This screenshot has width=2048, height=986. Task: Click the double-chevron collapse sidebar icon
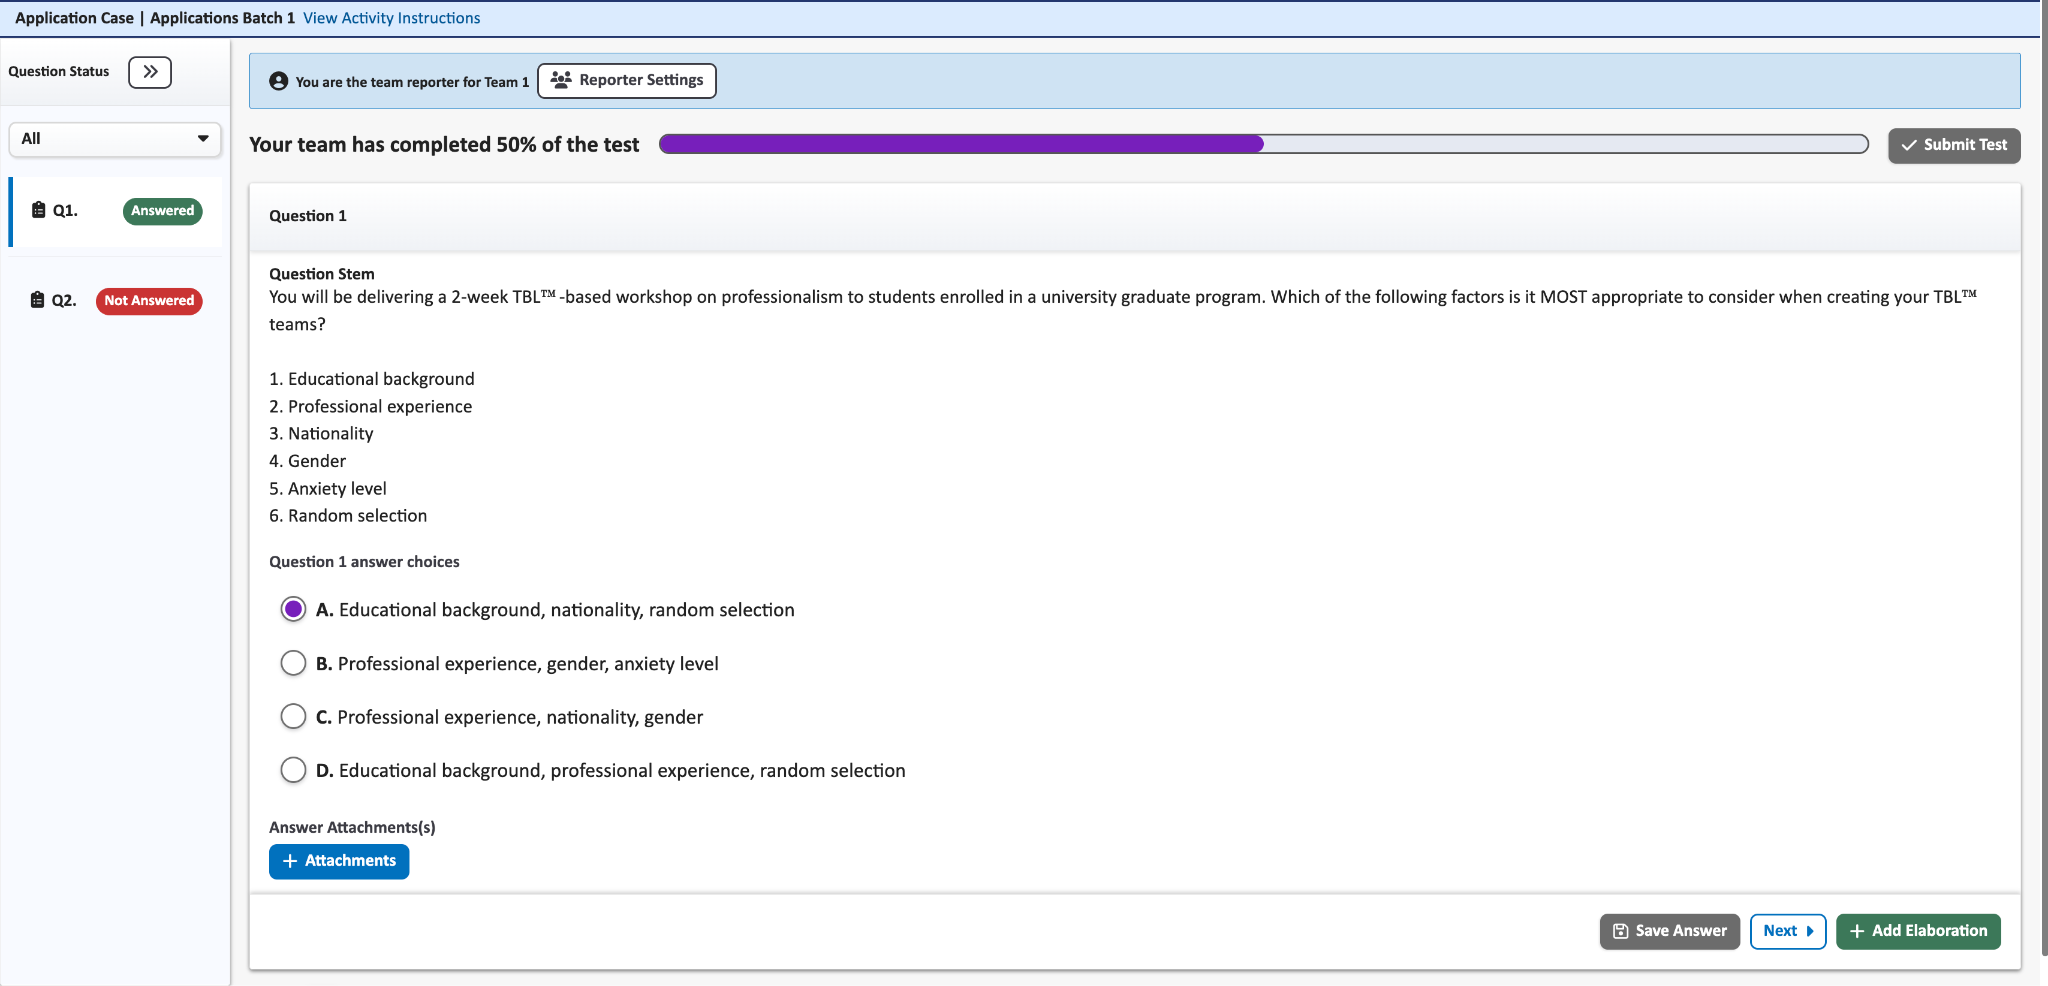coord(150,72)
